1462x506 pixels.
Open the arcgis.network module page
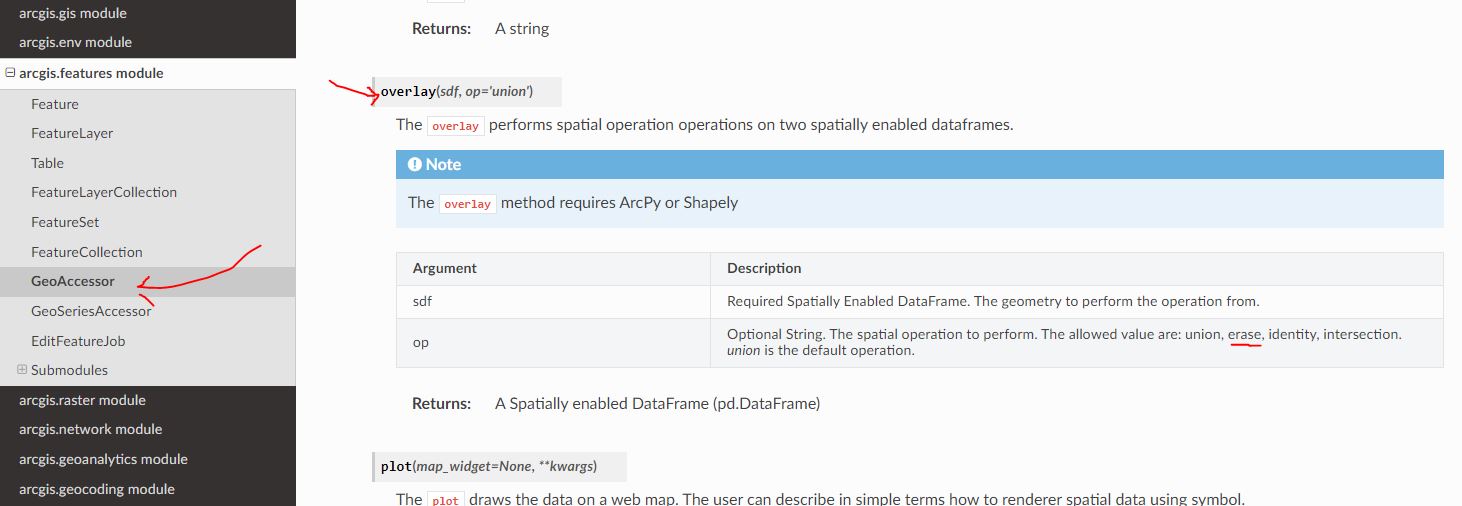coord(90,429)
